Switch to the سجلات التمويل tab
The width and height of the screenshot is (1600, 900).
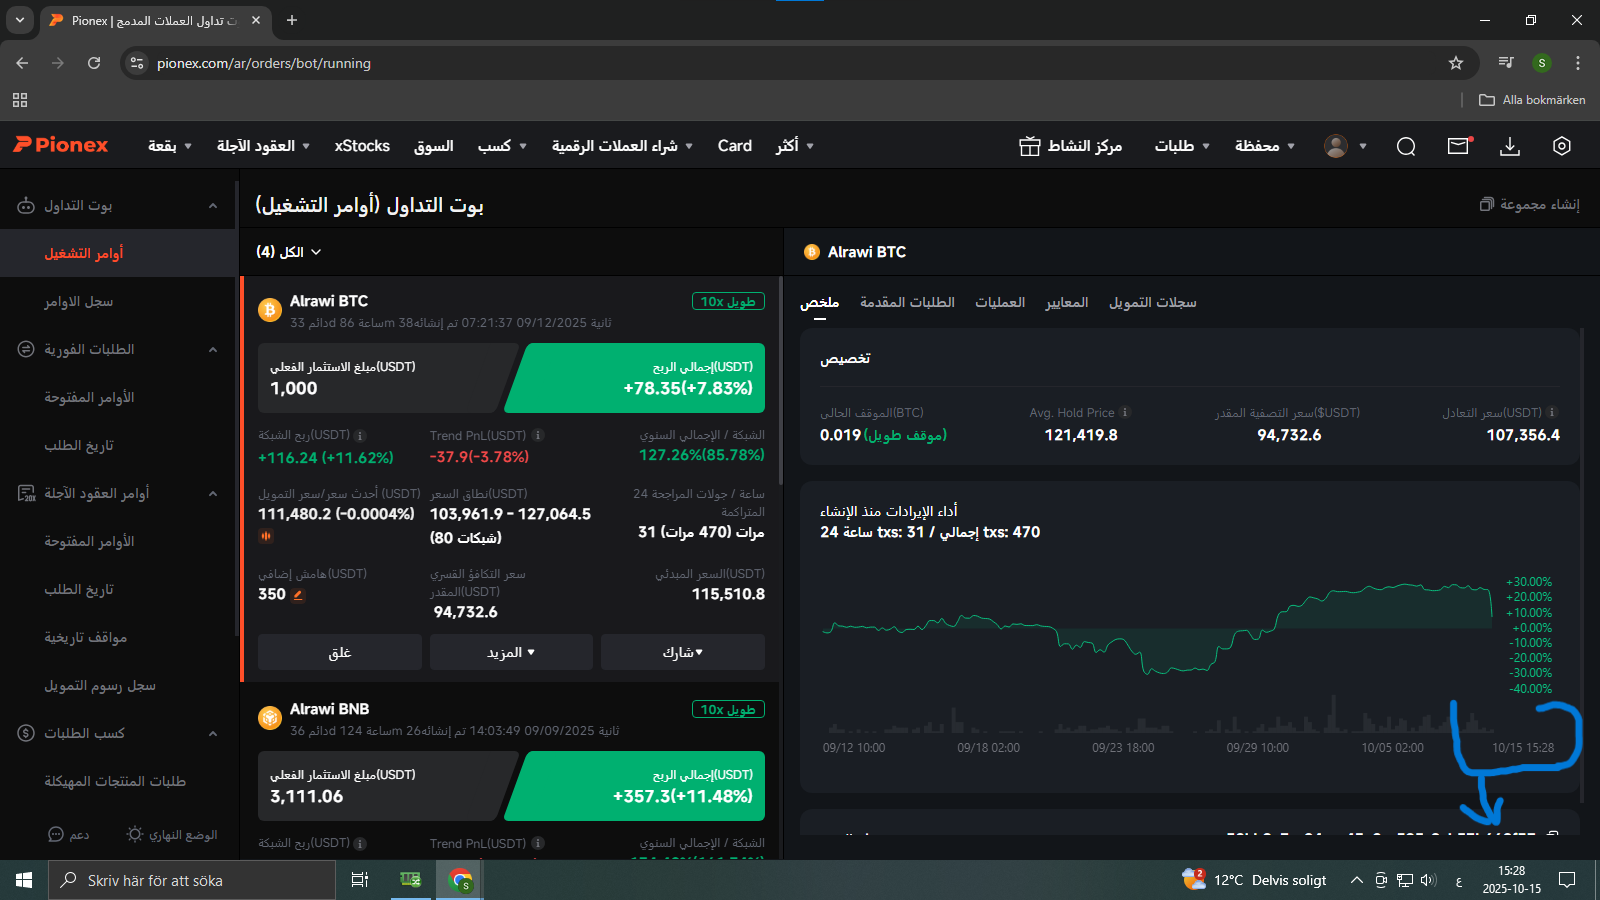click(x=1152, y=302)
